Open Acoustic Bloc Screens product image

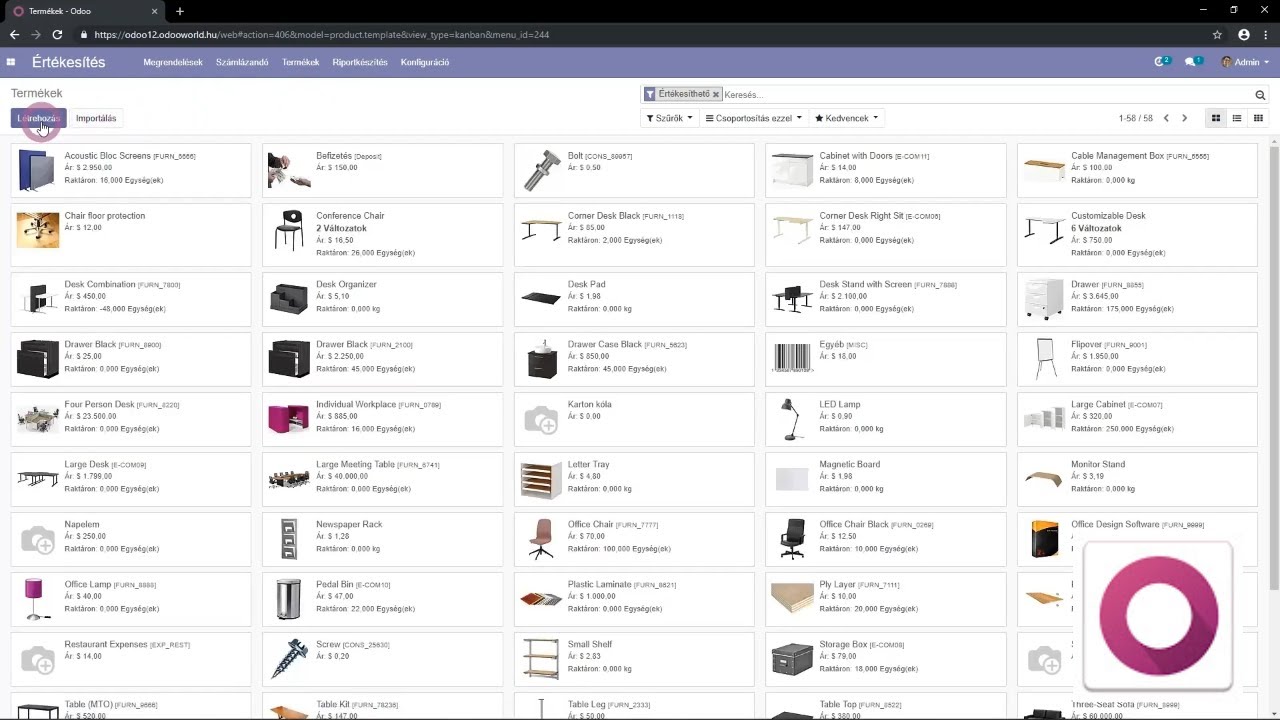(38, 170)
